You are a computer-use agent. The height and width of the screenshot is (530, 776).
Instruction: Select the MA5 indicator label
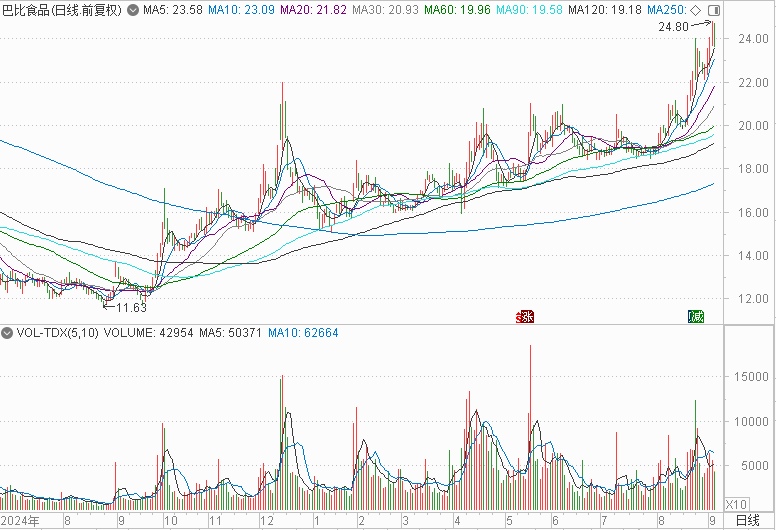click(x=162, y=11)
